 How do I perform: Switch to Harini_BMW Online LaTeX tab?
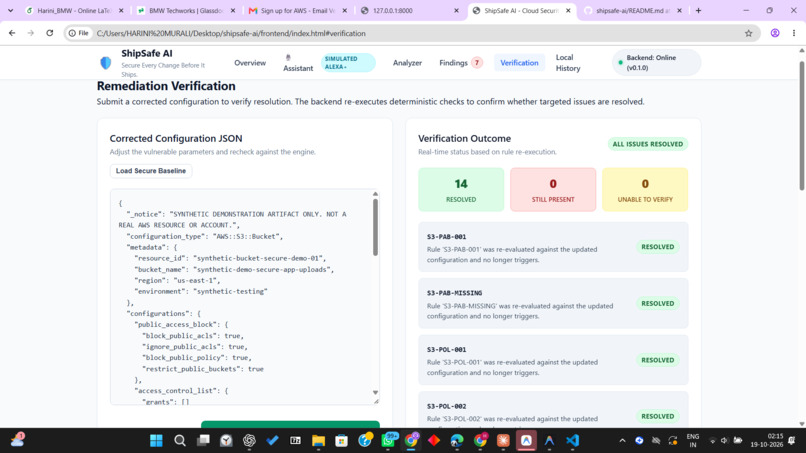75,10
